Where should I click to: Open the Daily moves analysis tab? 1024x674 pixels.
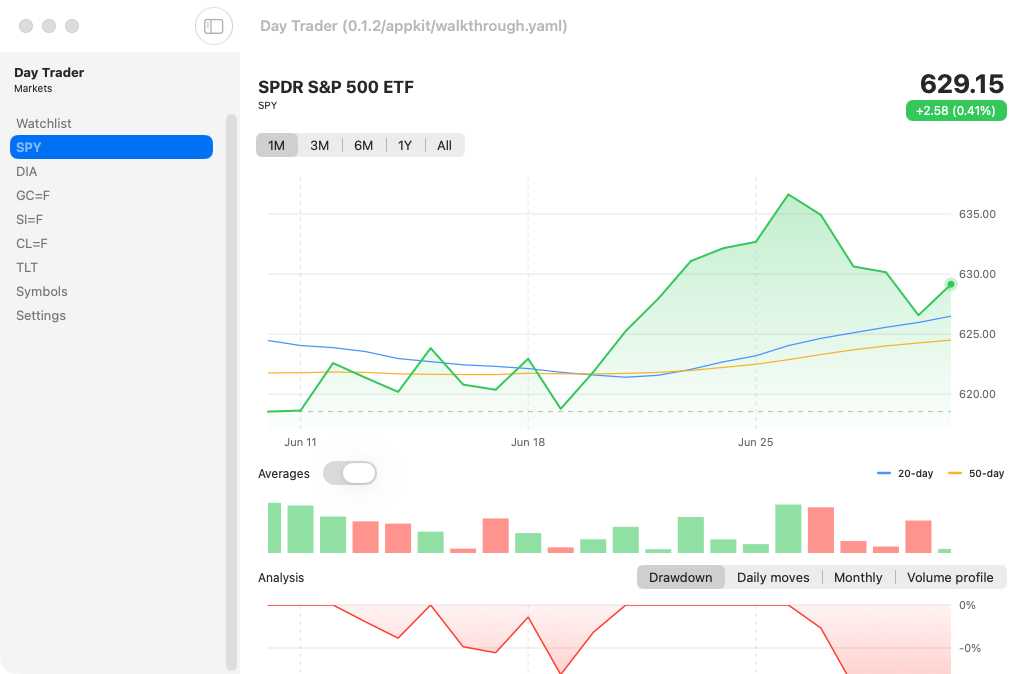coord(773,577)
